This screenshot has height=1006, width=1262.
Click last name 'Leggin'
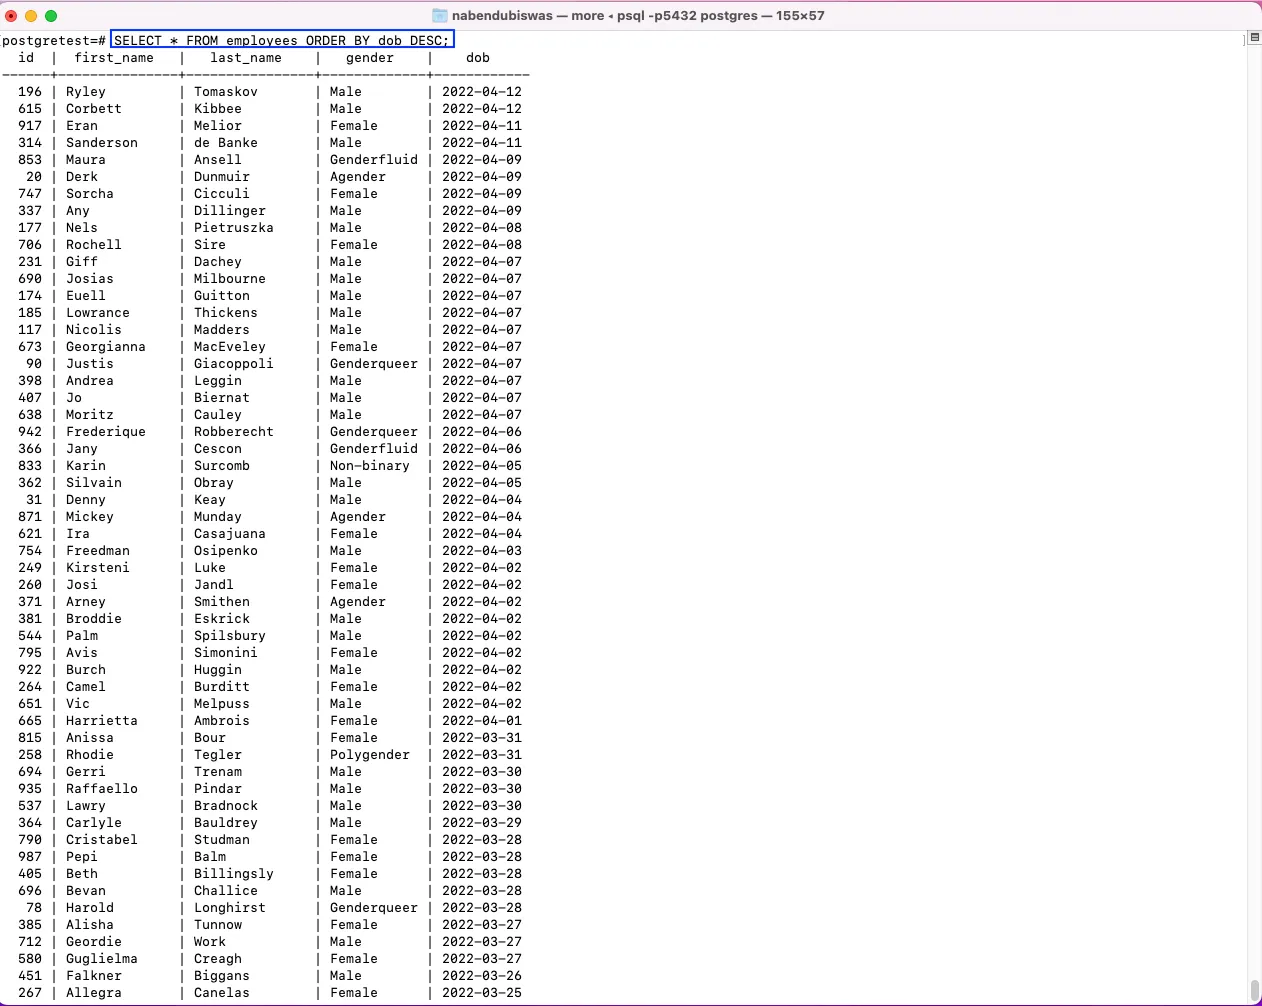click(218, 381)
